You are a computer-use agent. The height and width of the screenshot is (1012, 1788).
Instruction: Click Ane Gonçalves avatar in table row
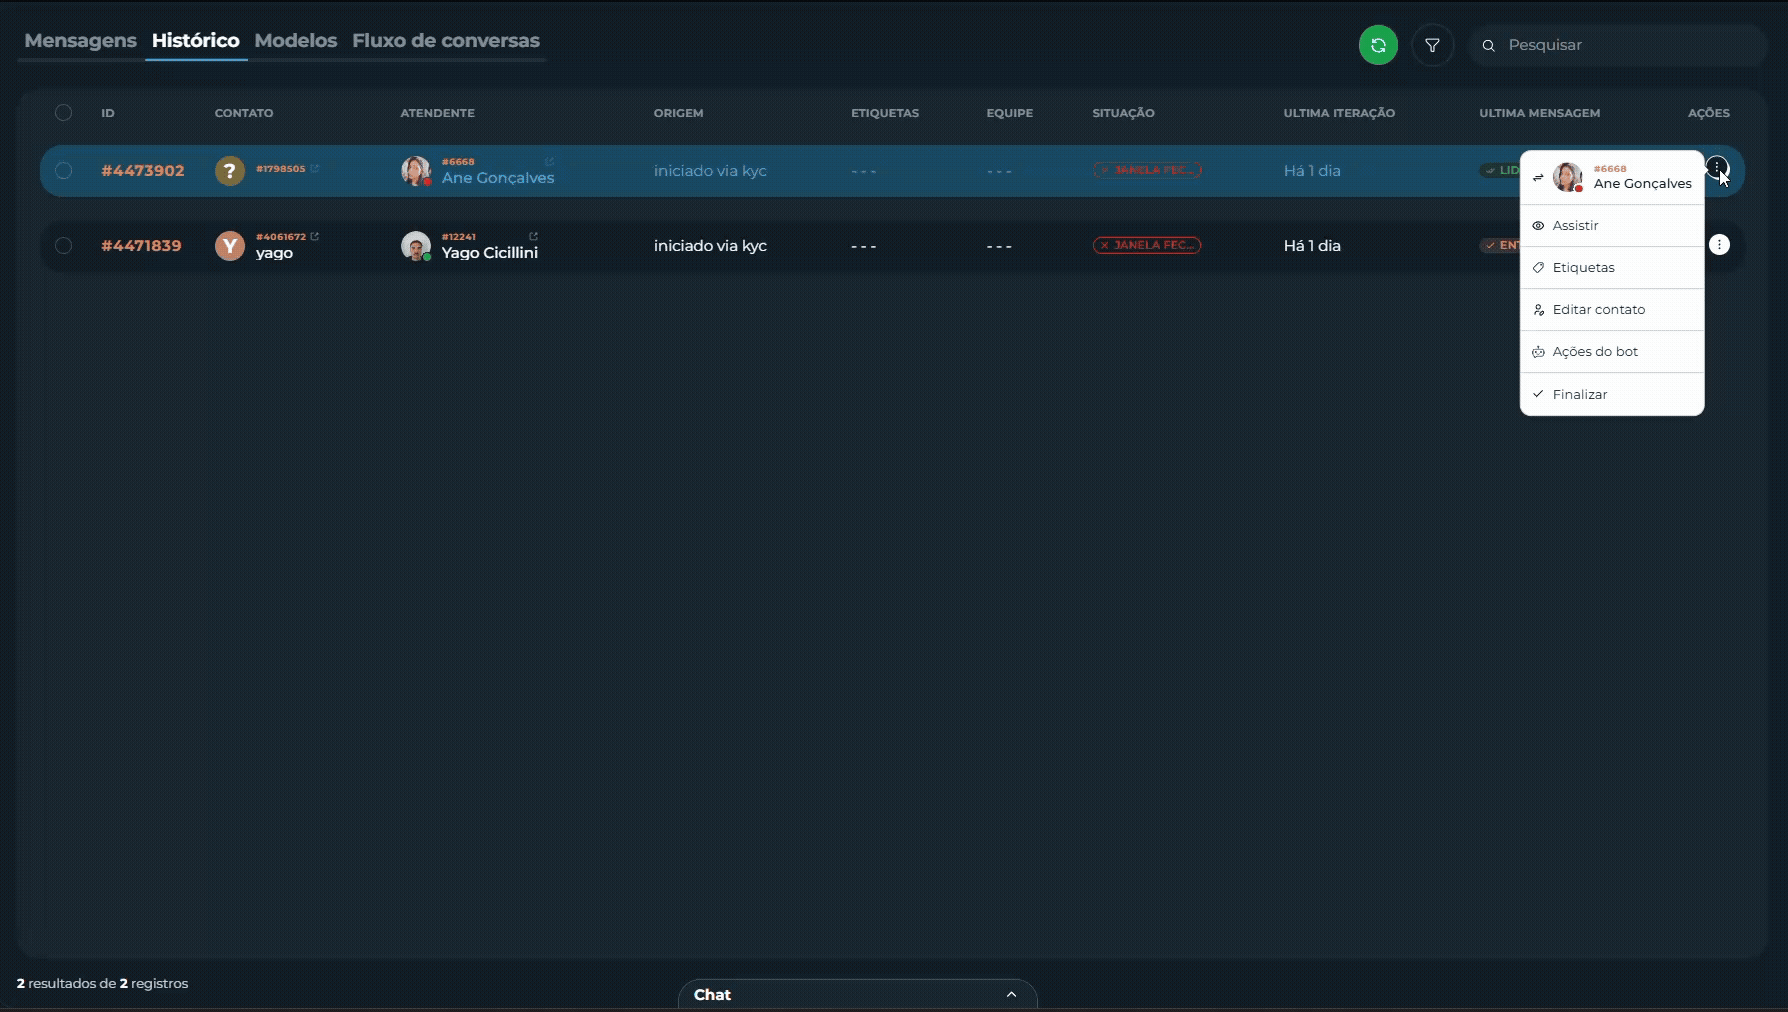[x=416, y=171]
